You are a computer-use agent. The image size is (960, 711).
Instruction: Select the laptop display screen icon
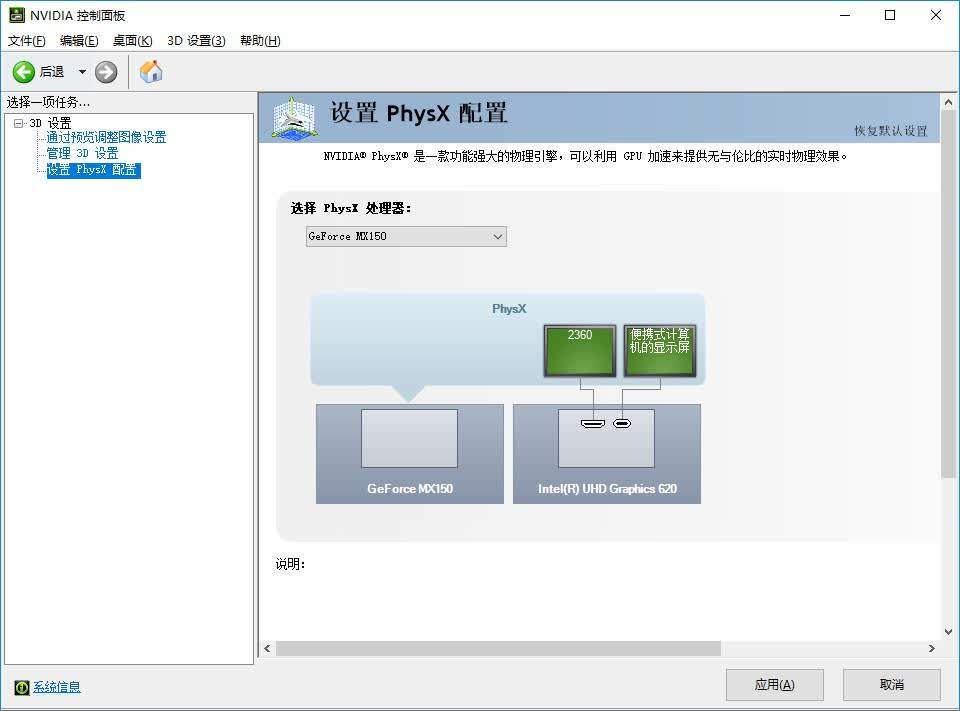(x=659, y=350)
